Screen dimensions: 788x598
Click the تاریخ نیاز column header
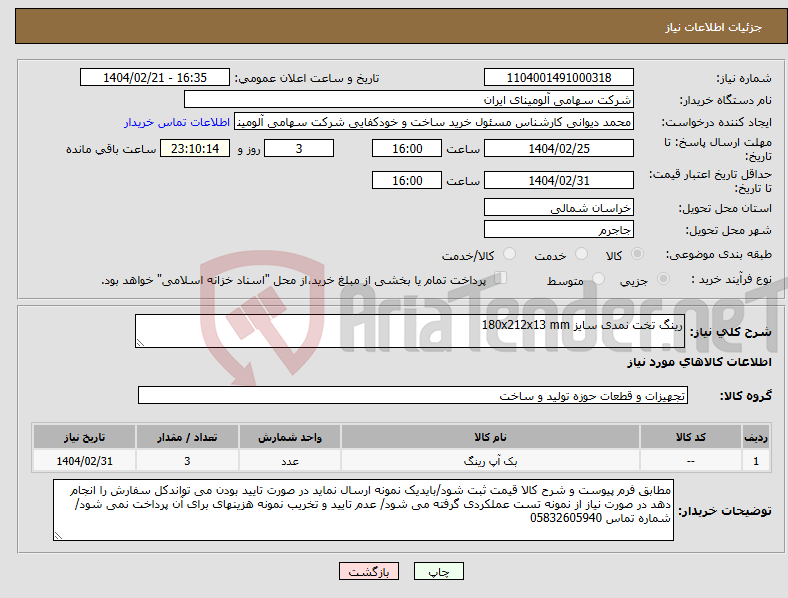(84, 437)
